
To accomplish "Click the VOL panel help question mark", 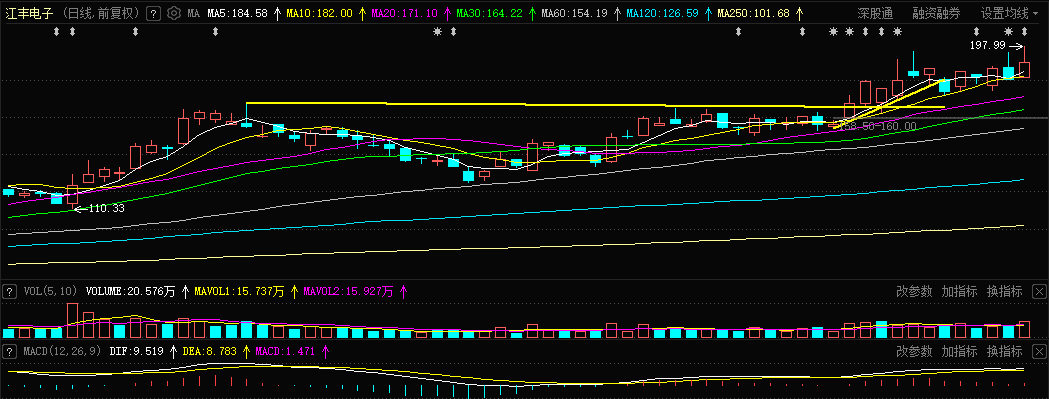I will (x=9, y=291).
